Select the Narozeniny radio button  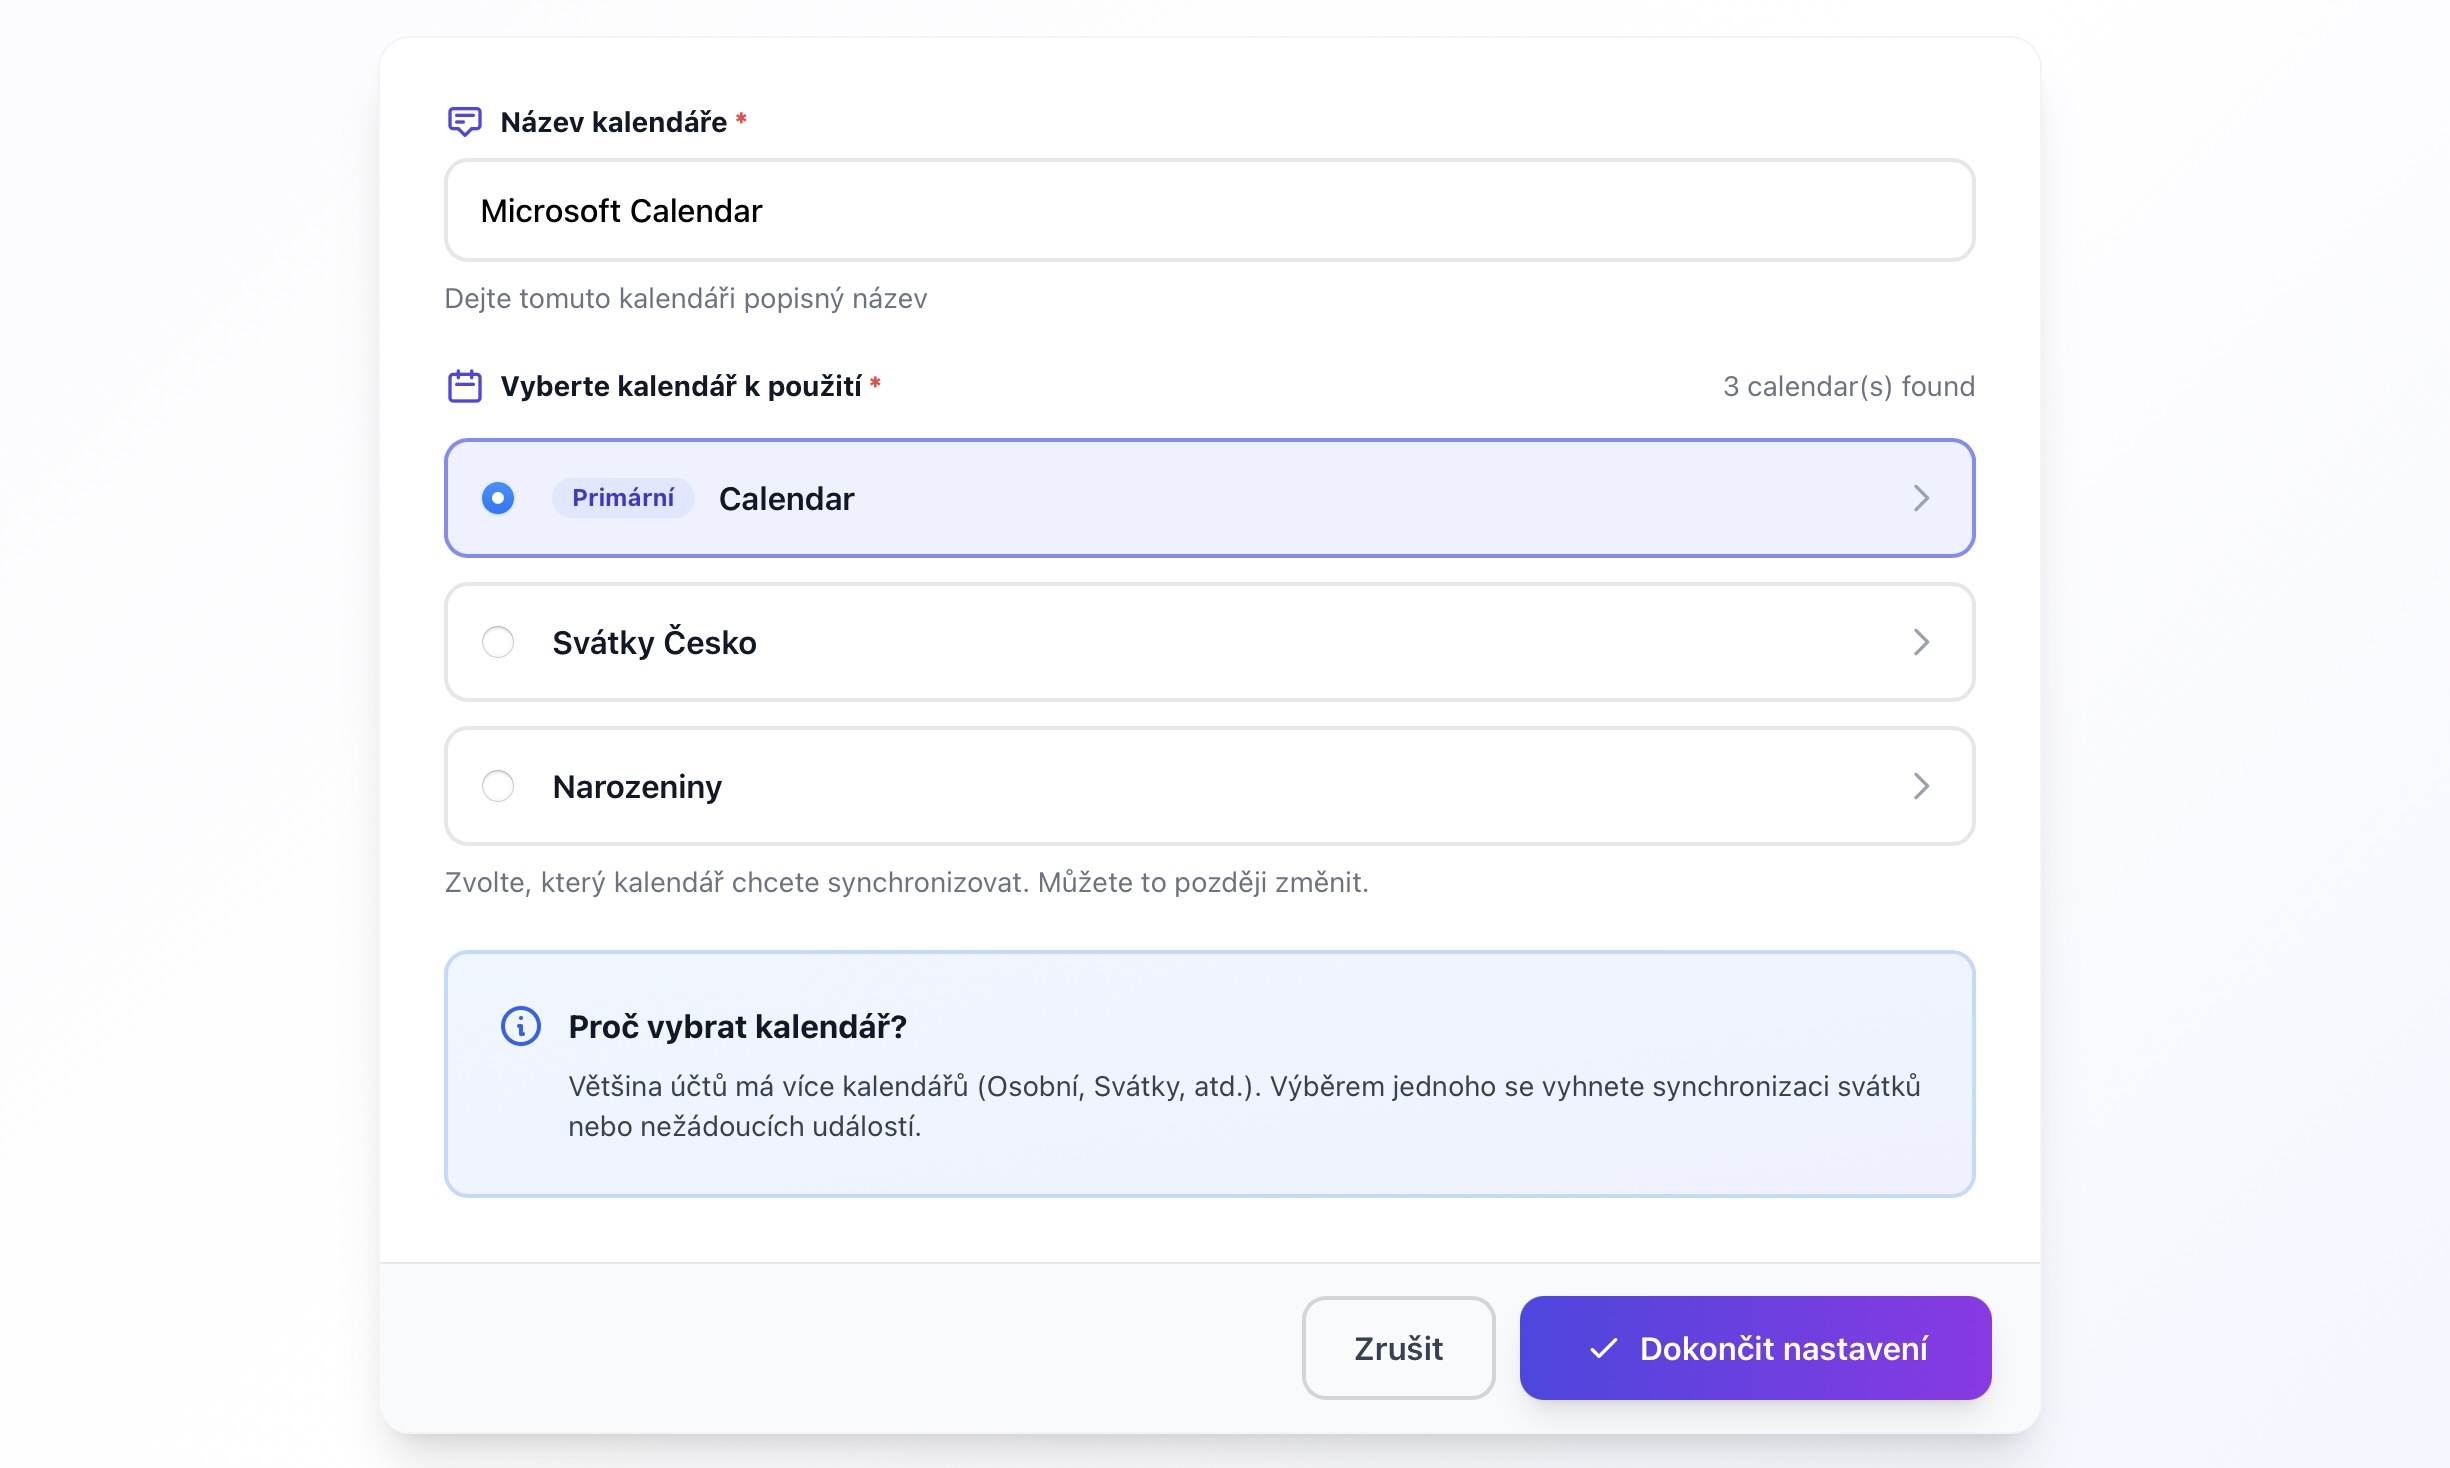[x=498, y=786]
